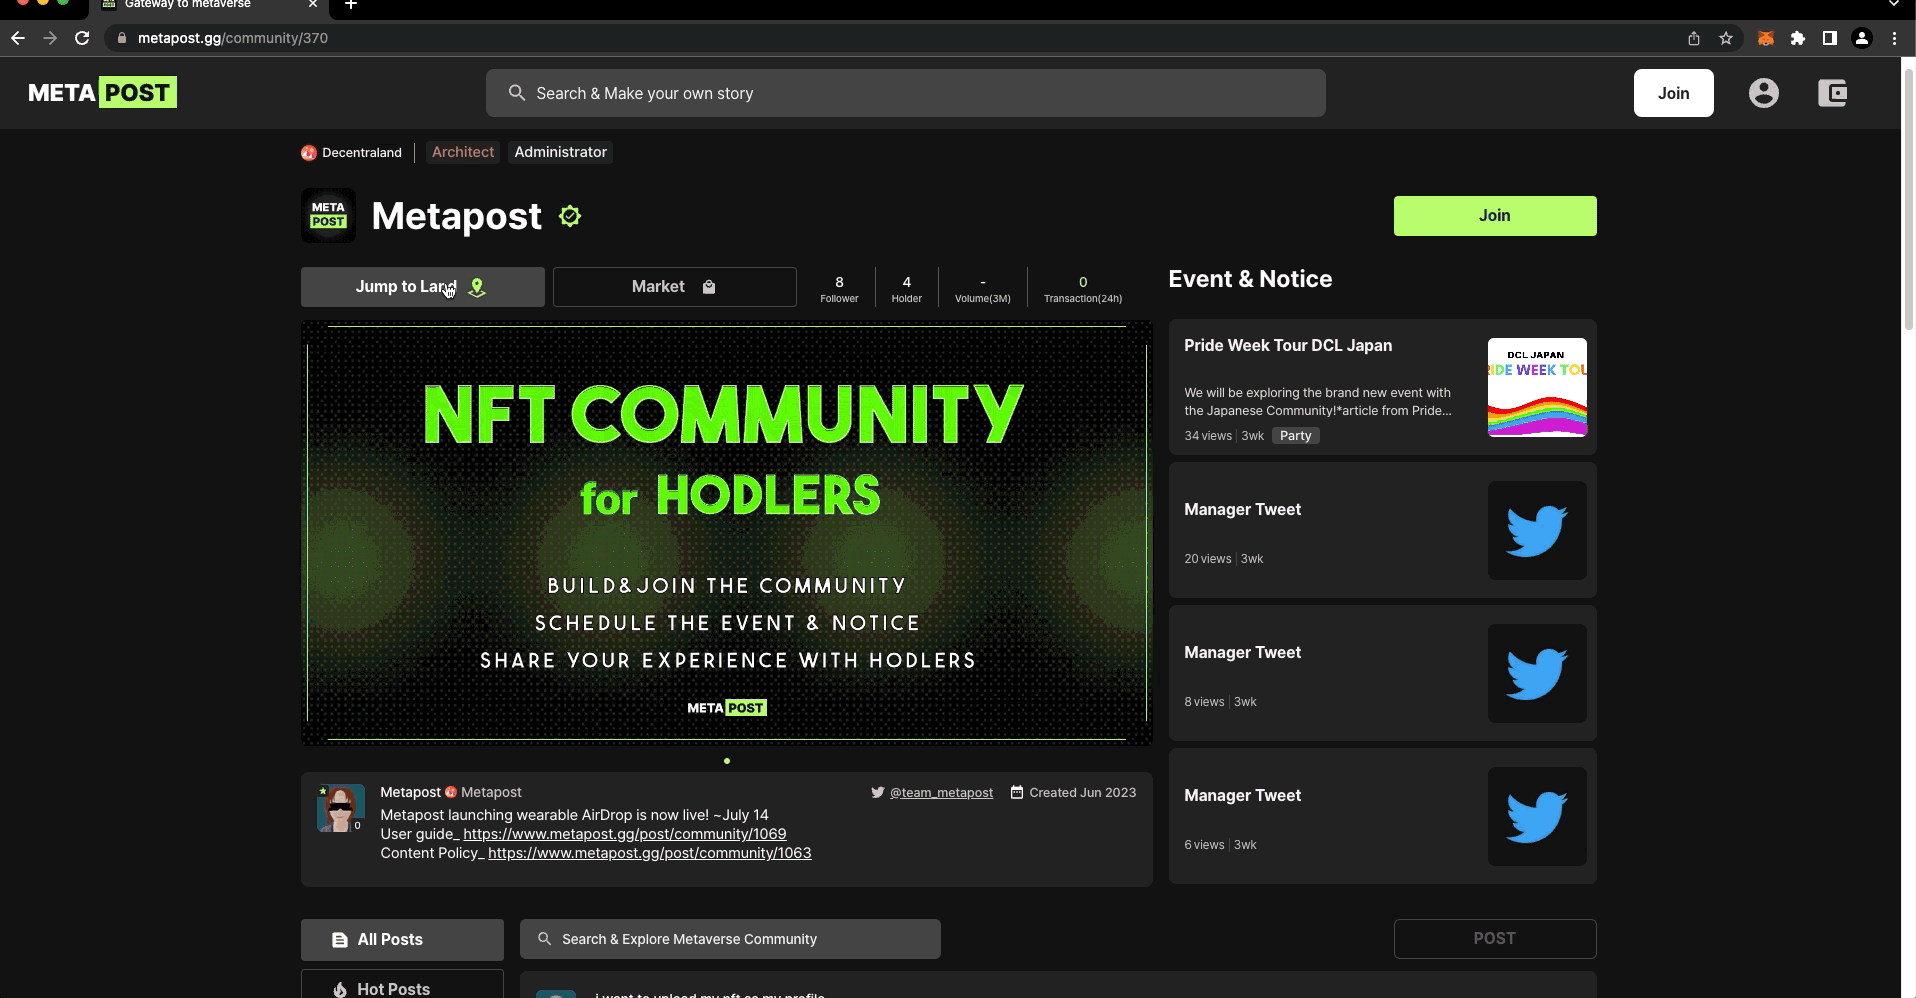Viewport: 1916px width, 998px height.
Task: Click the Metapost logo in the header
Action: pos(102,93)
